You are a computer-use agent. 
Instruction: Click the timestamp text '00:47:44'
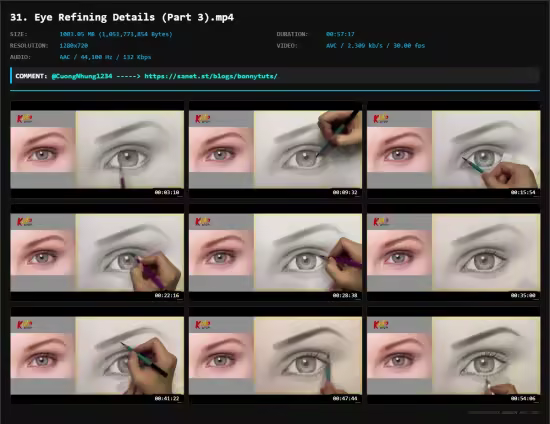click(x=345, y=398)
